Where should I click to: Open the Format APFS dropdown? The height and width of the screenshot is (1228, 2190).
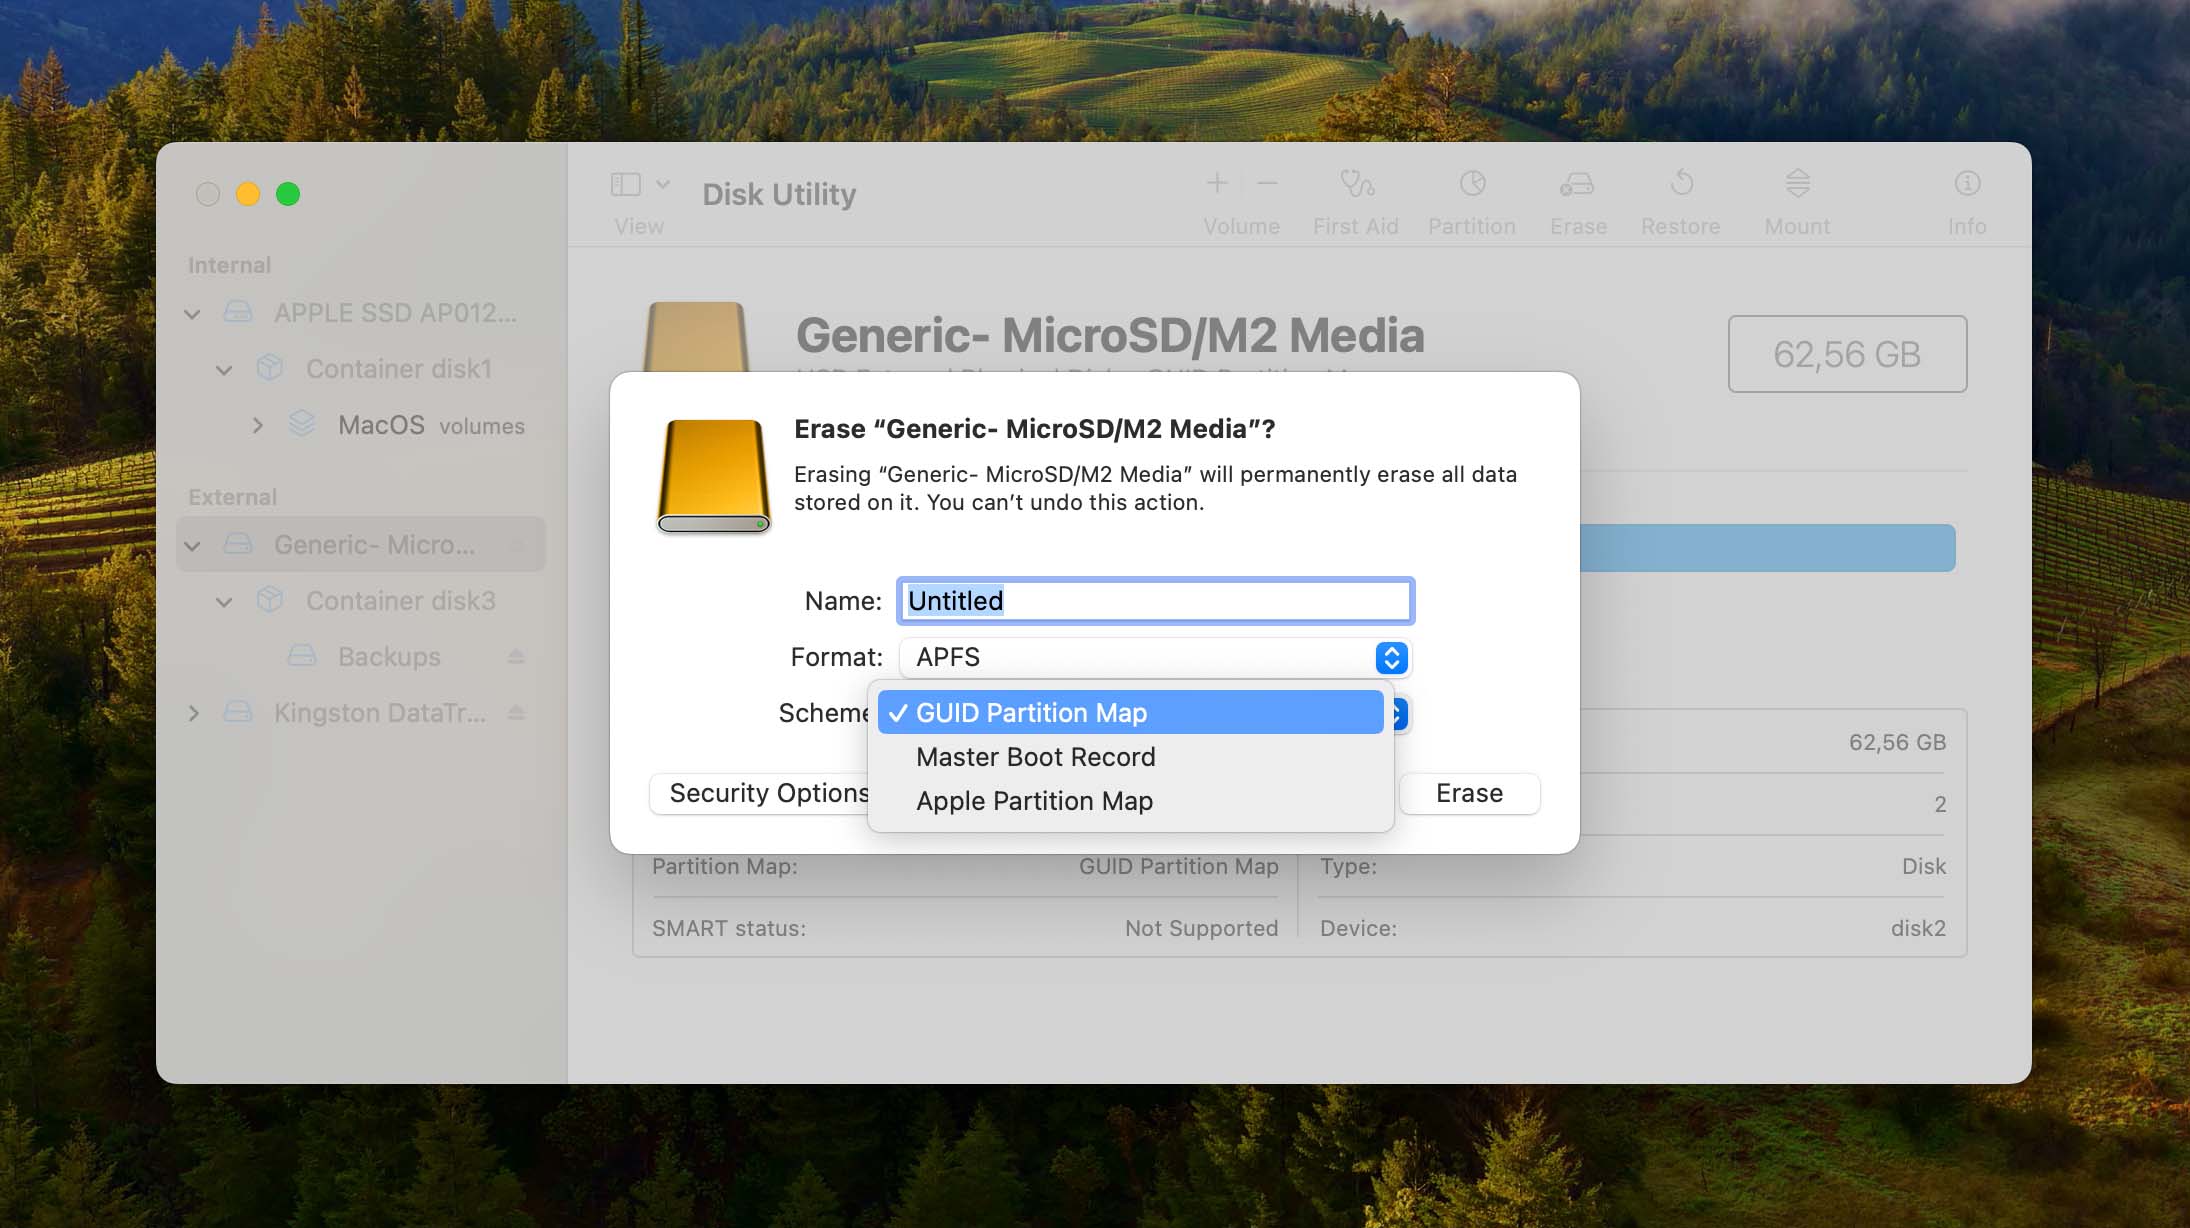1155,657
